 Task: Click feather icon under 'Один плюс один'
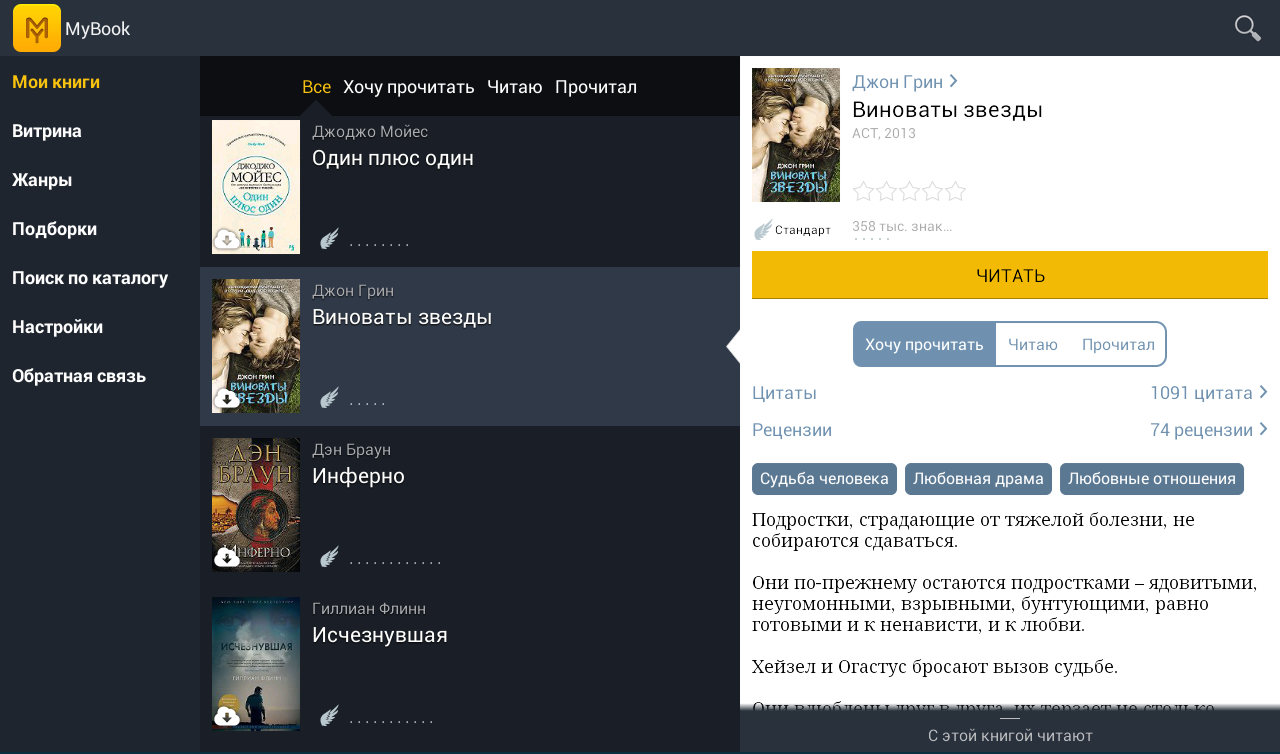(329, 239)
